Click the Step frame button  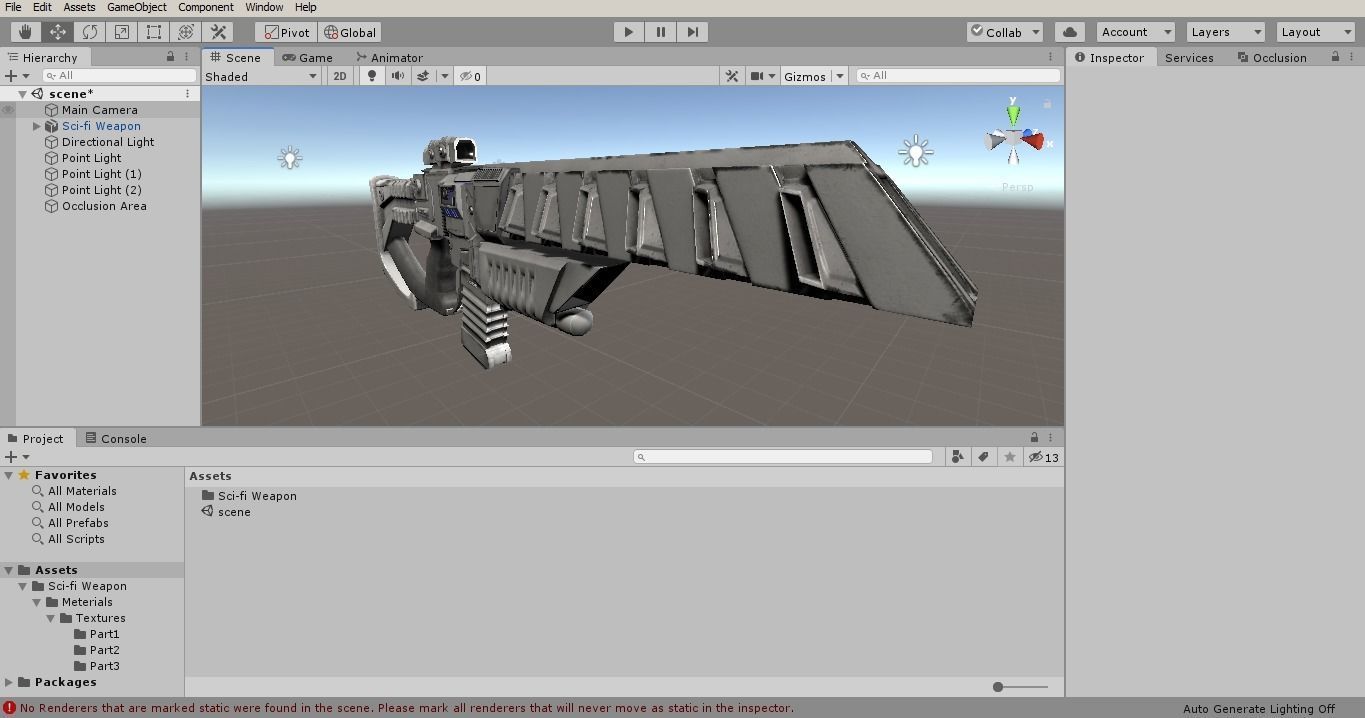coord(692,32)
